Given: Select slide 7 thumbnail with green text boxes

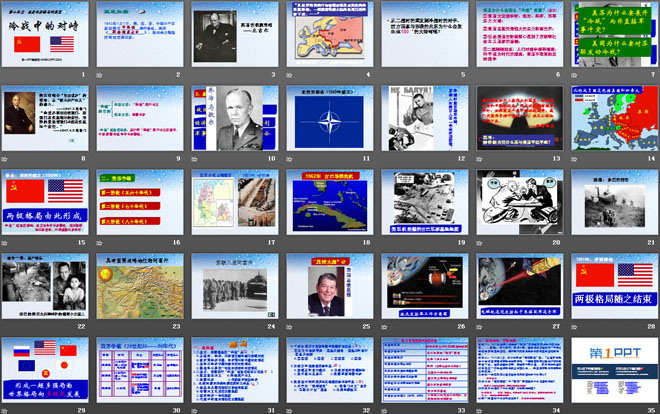Looking at the screenshot, I should coord(615,34).
